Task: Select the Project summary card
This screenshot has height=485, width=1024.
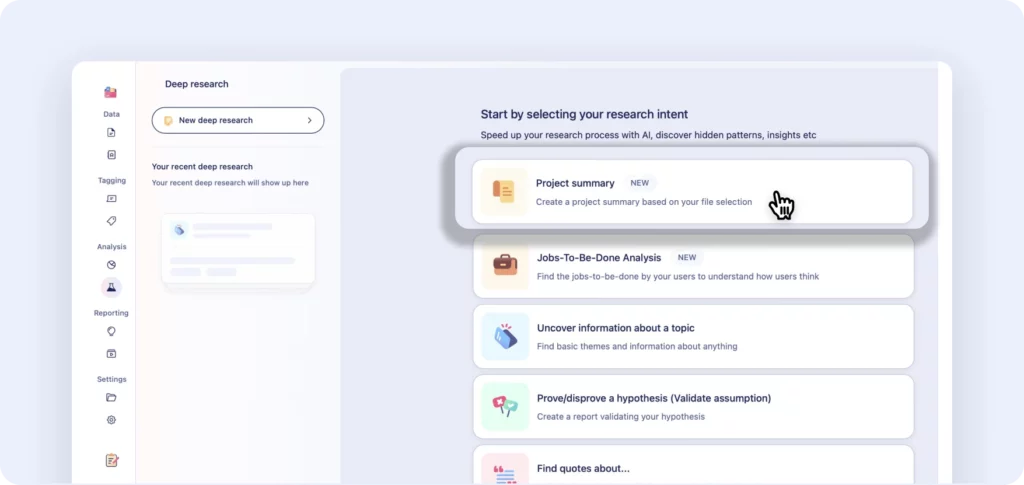Action: pos(692,192)
